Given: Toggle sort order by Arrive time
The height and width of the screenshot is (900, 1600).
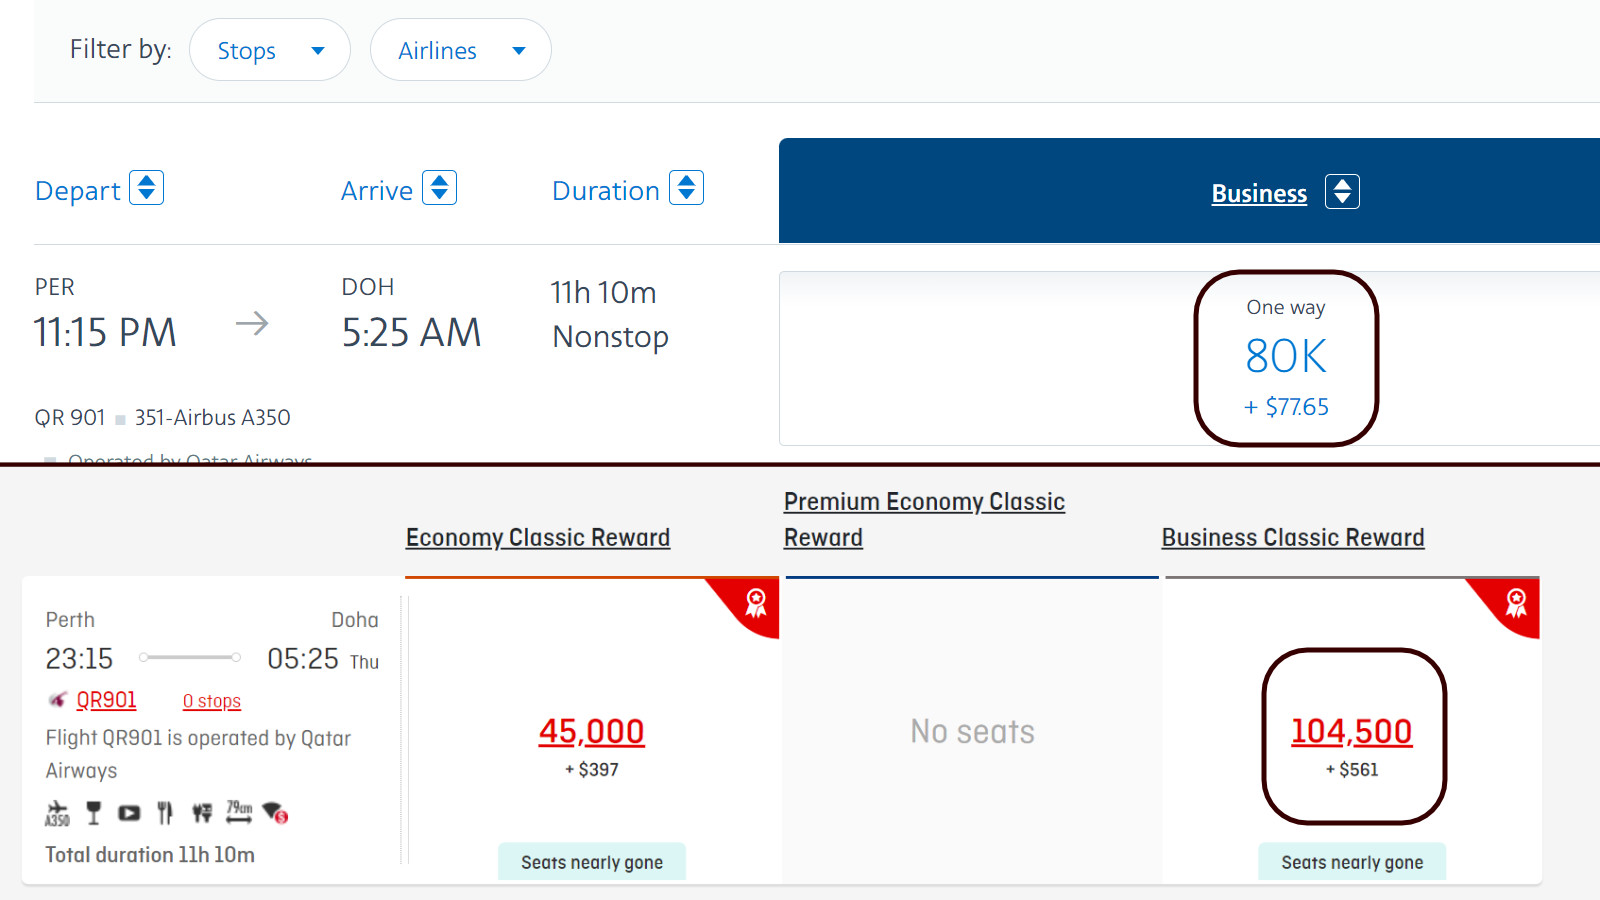Looking at the screenshot, I should (439, 188).
